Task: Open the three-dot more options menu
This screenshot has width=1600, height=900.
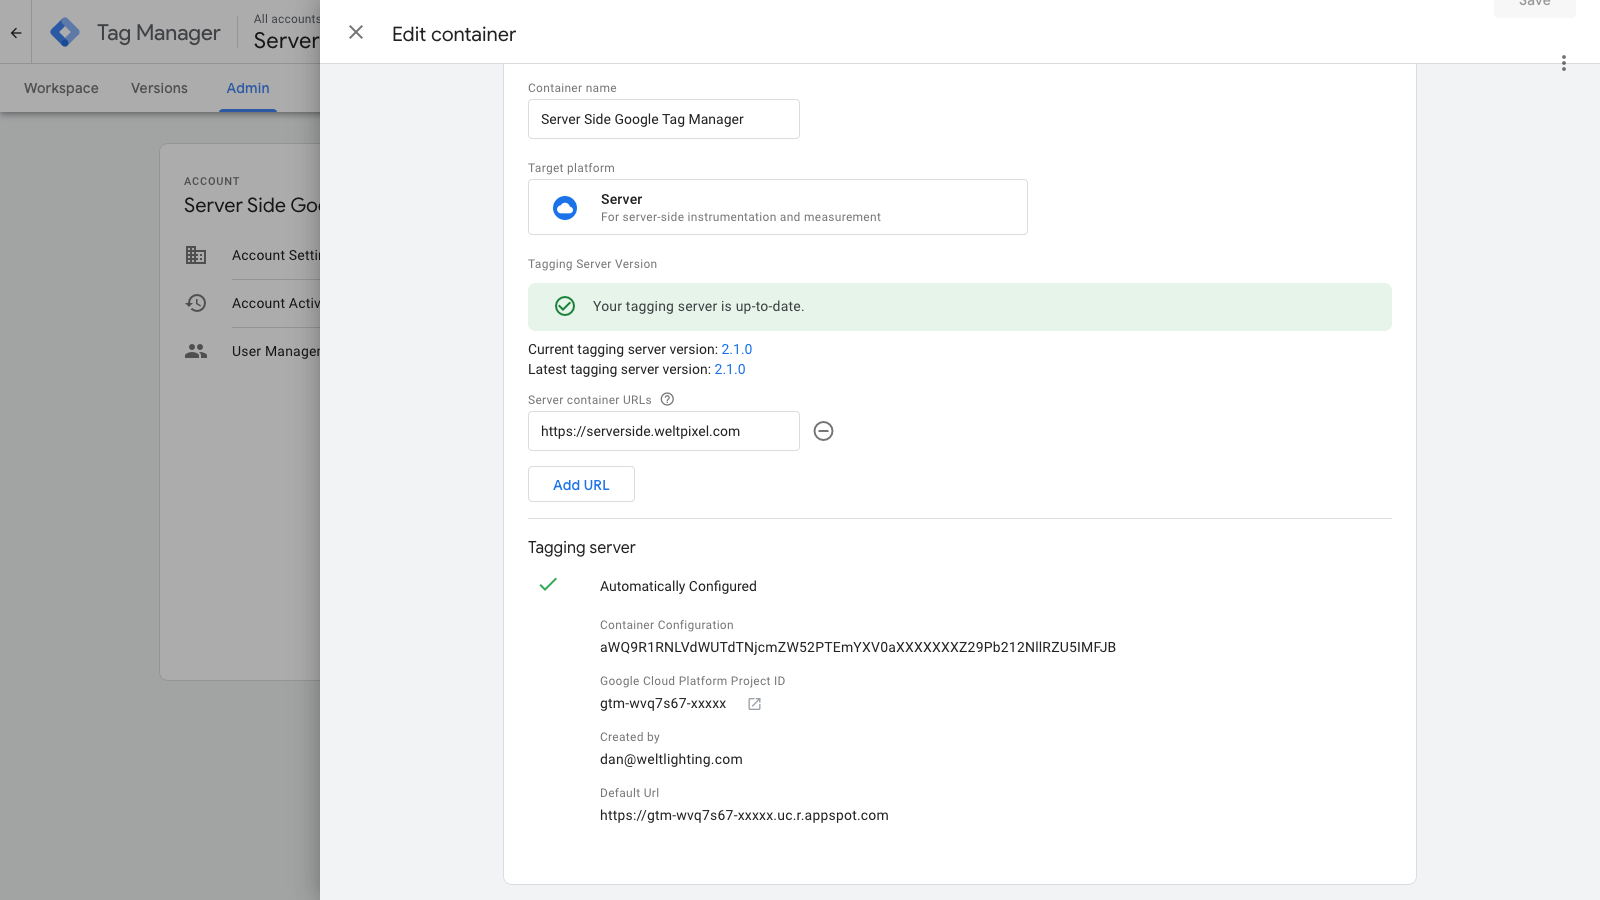Action: point(1564,63)
